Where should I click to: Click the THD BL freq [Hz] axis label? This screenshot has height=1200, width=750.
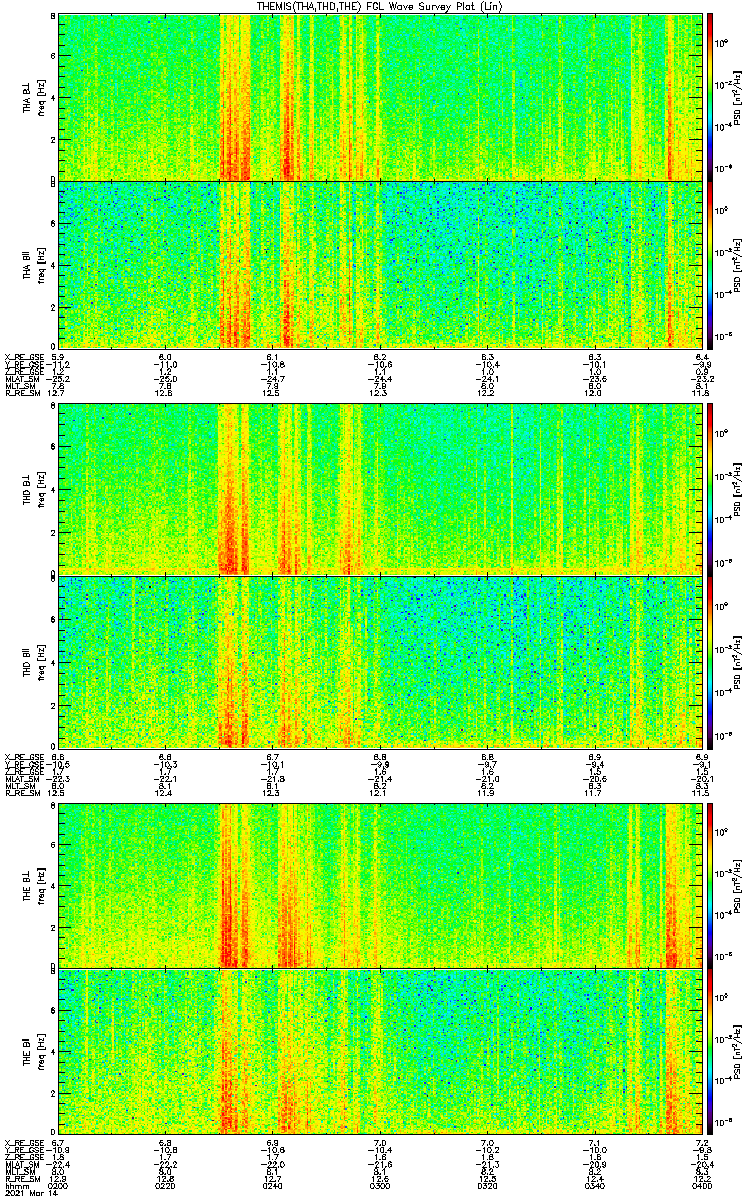[32, 490]
